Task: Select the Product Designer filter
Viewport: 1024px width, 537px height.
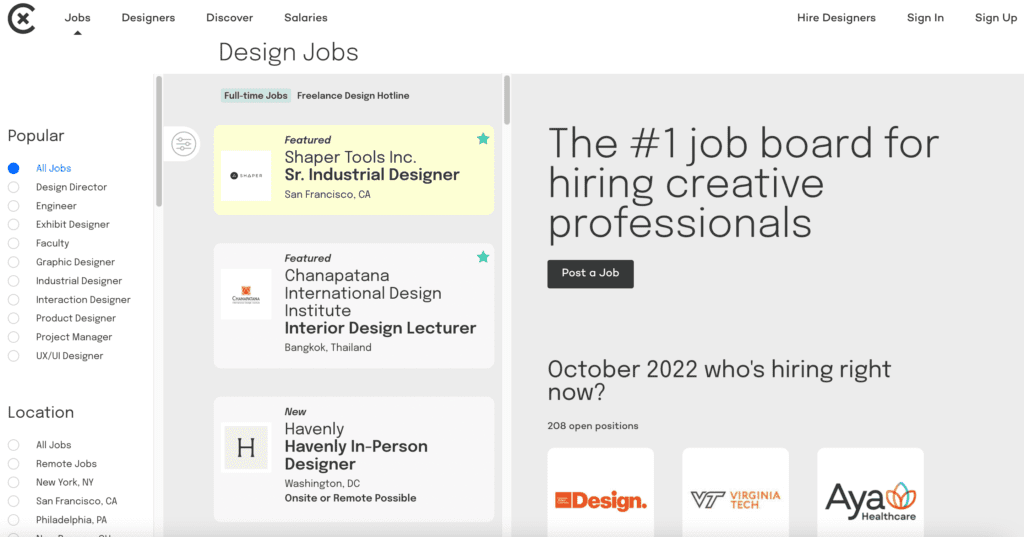Action: [x=14, y=318]
